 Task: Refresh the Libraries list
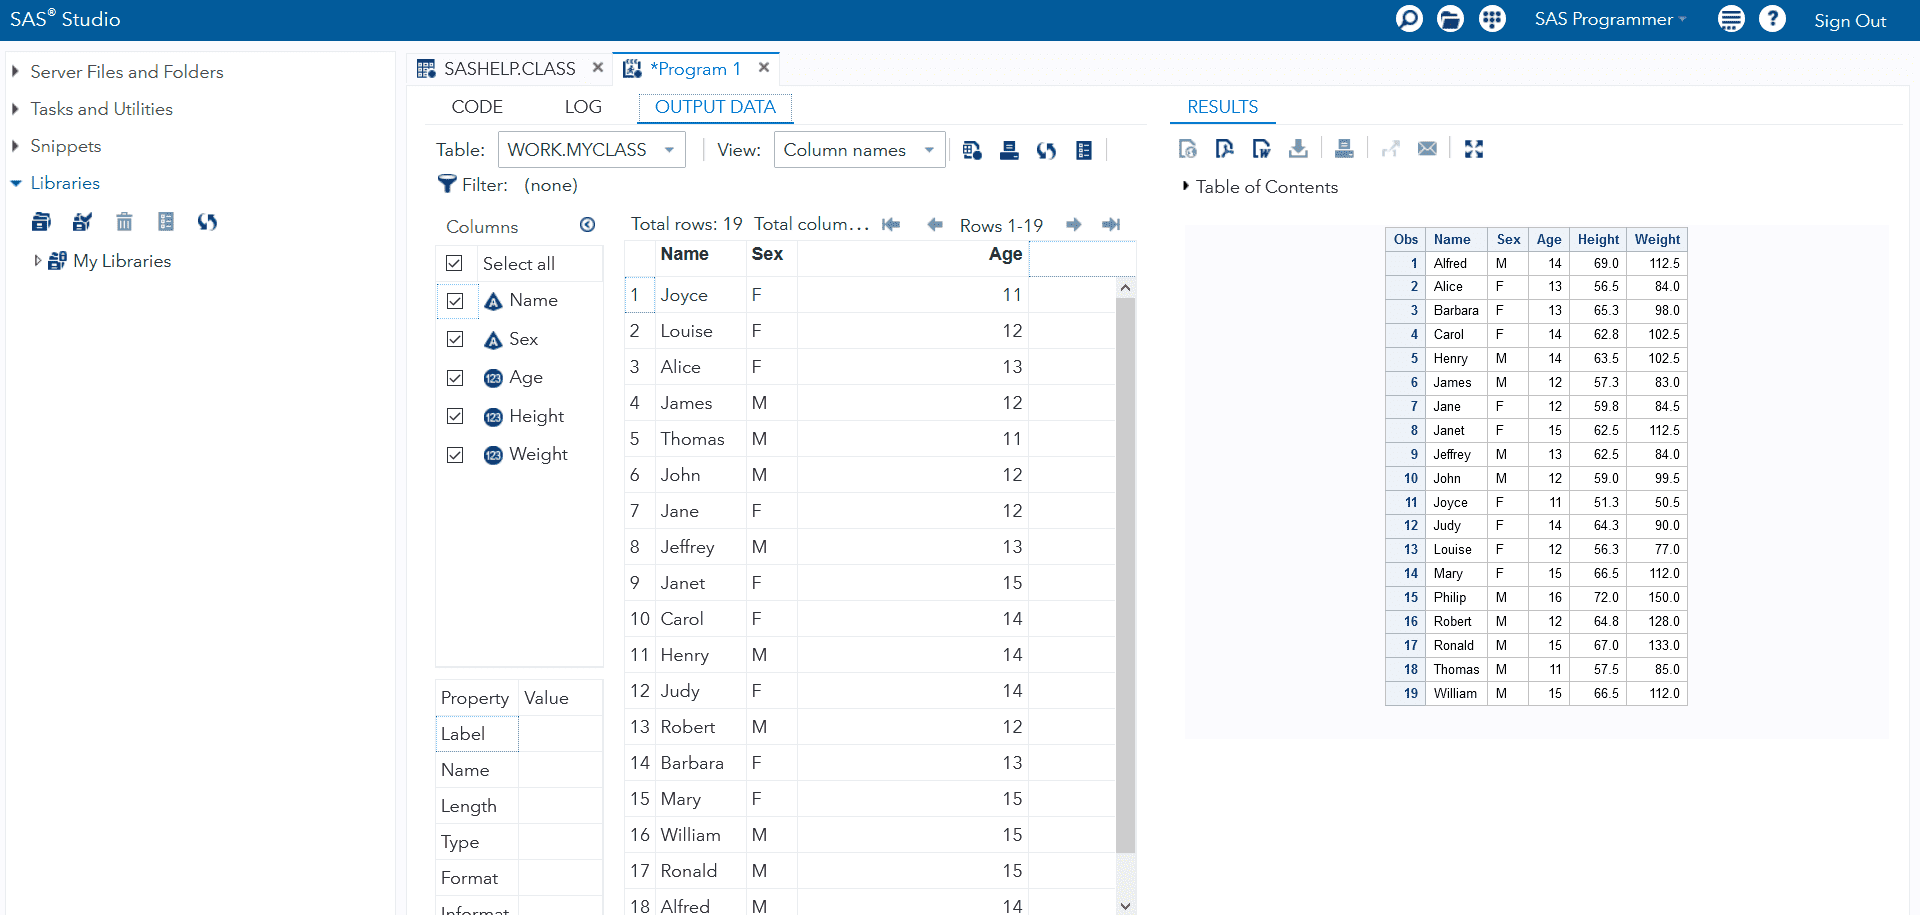click(207, 222)
